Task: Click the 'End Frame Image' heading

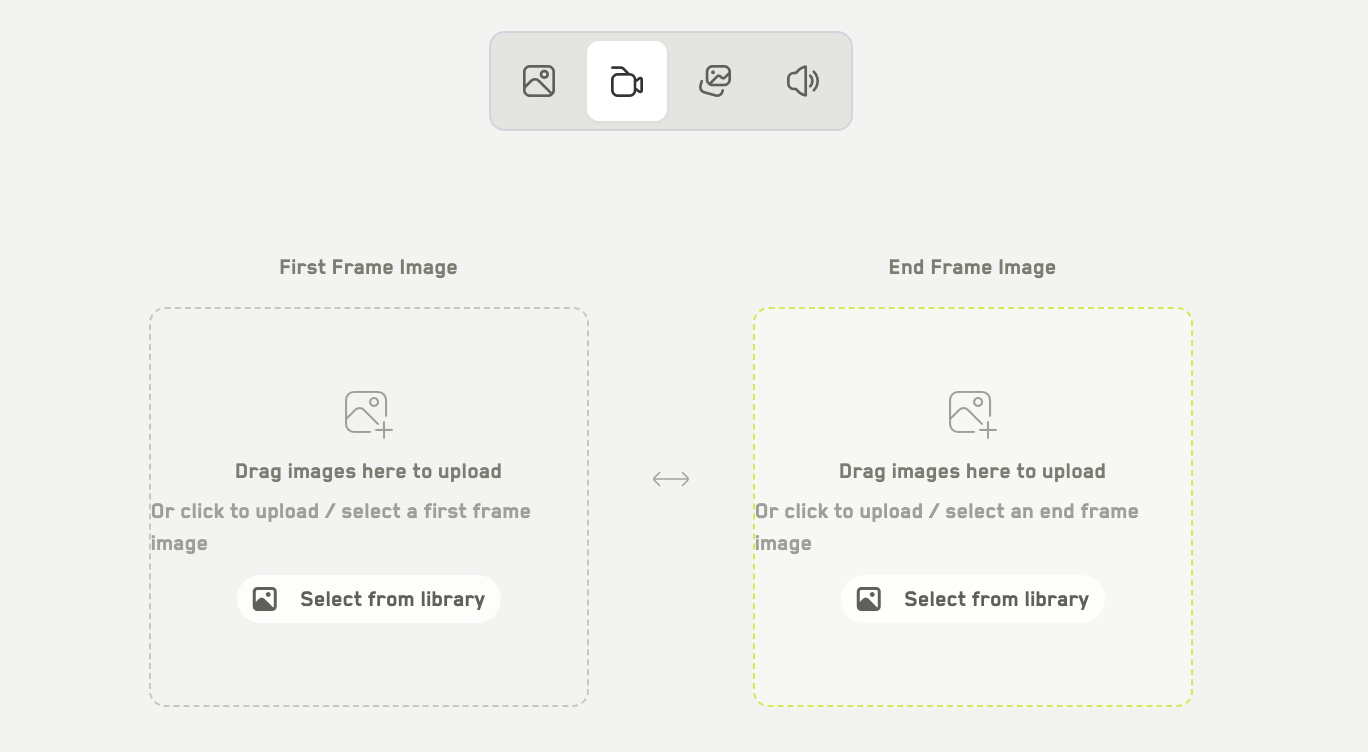Action: point(973,267)
